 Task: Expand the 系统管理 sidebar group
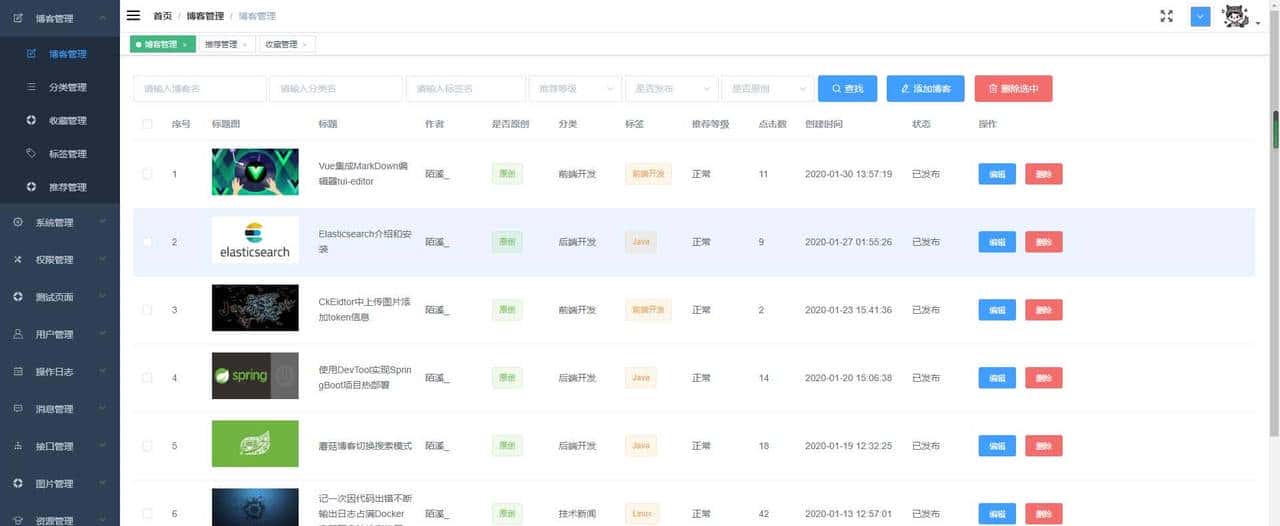click(x=60, y=222)
